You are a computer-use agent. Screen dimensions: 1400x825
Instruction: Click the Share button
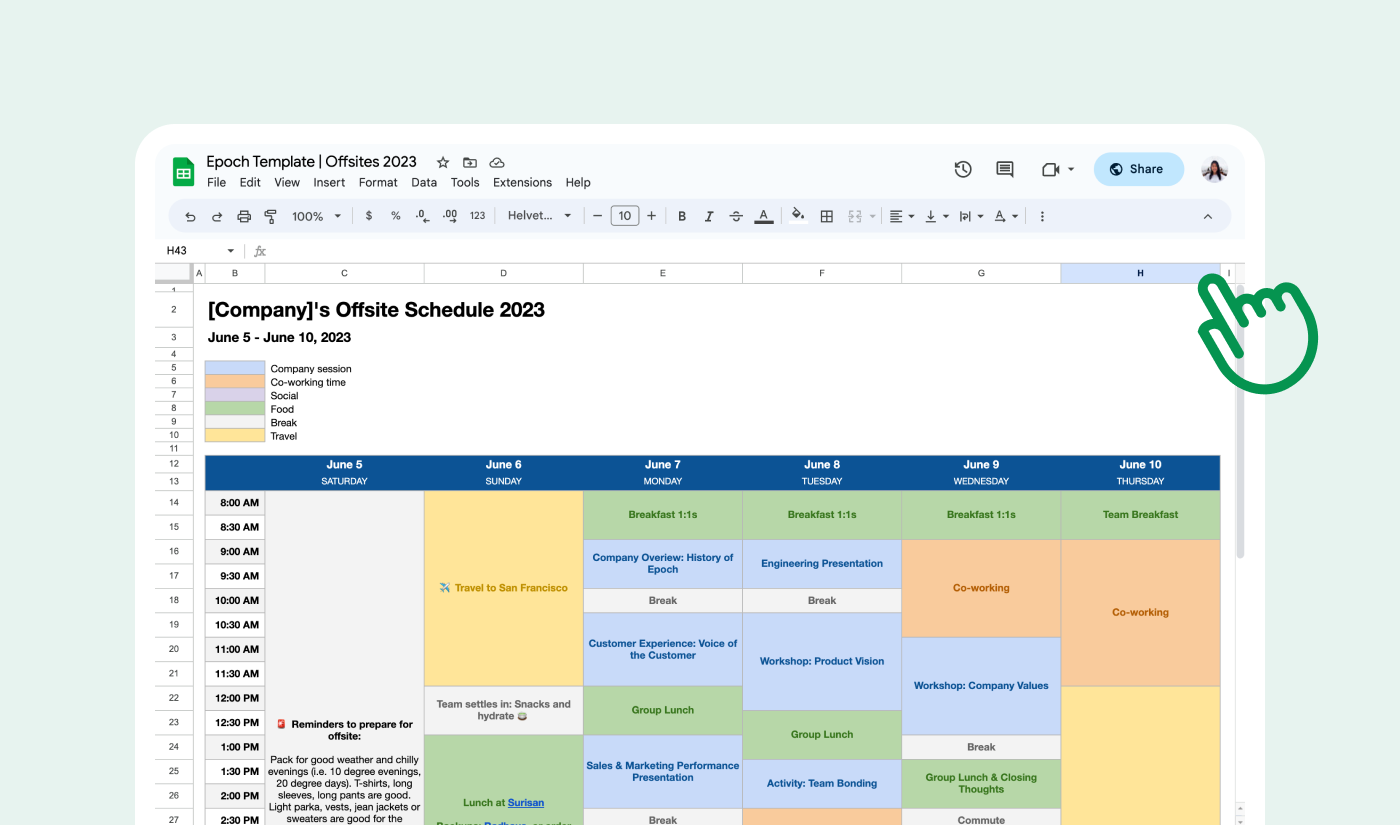point(1138,169)
